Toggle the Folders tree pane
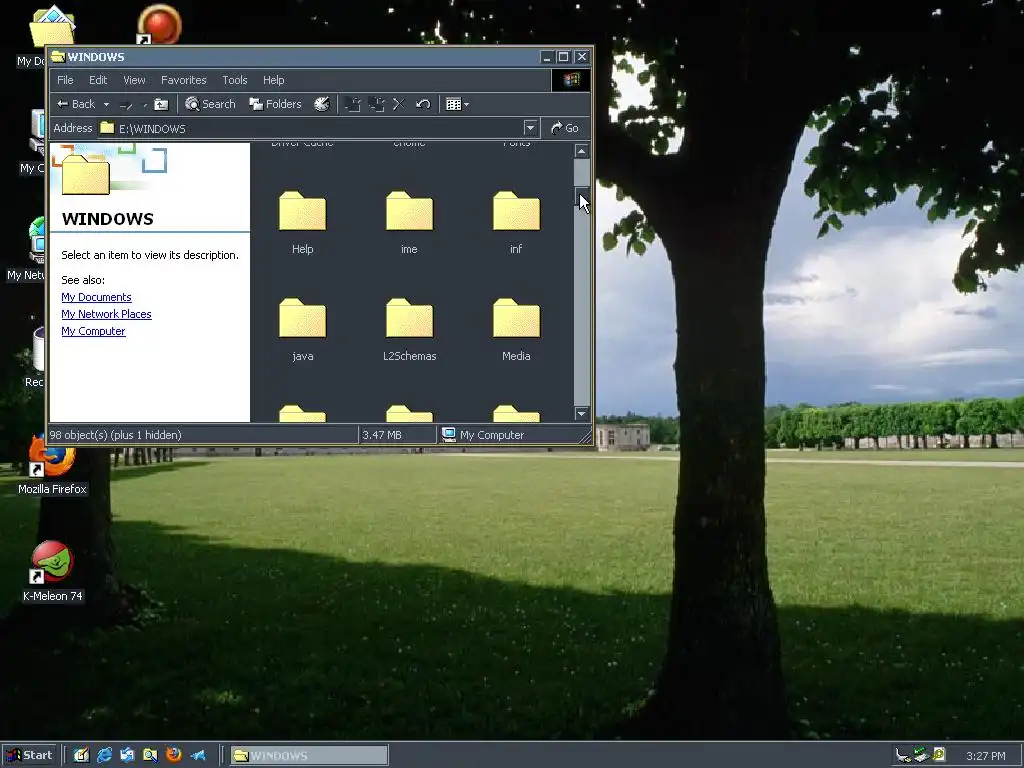The height and width of the screenshot is (768, 1024). click(x=276, y=104)
